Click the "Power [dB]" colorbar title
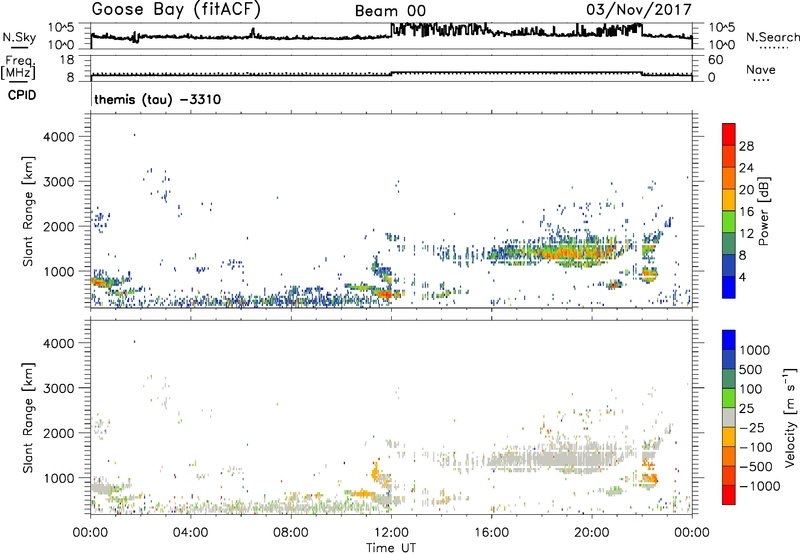The width and height of the screenshot is (800, 554). pos(763,211)
